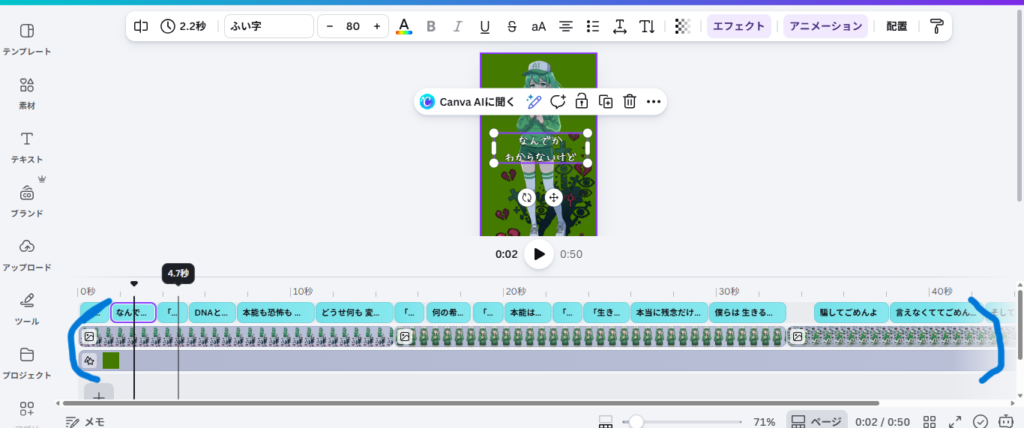The height and width of the screenshot is (428, 1024).
Task: Open the アップロード sidebar tab
Action: point(27,254)
